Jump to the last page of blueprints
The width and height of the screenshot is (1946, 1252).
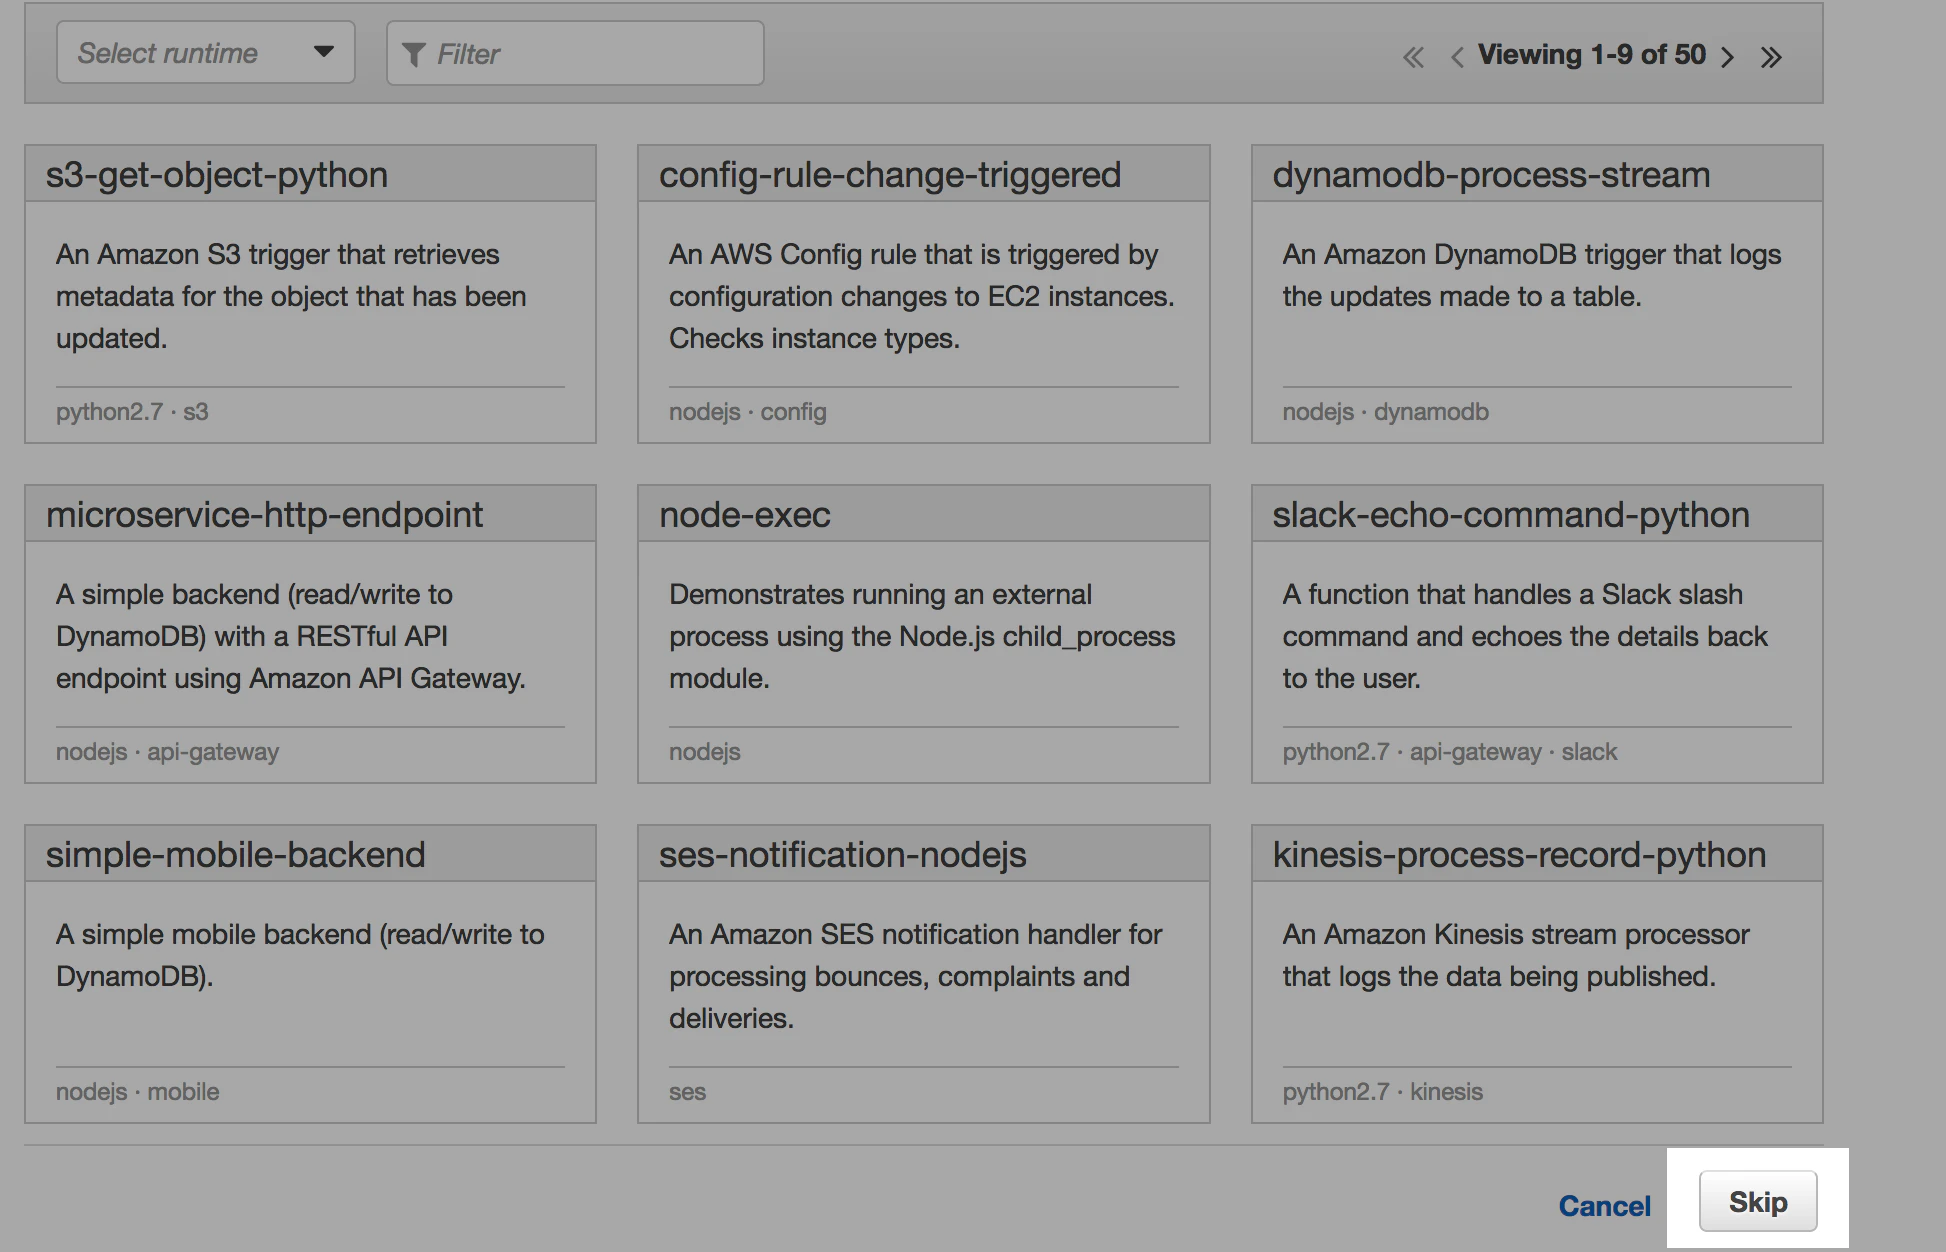[1771, 57]
